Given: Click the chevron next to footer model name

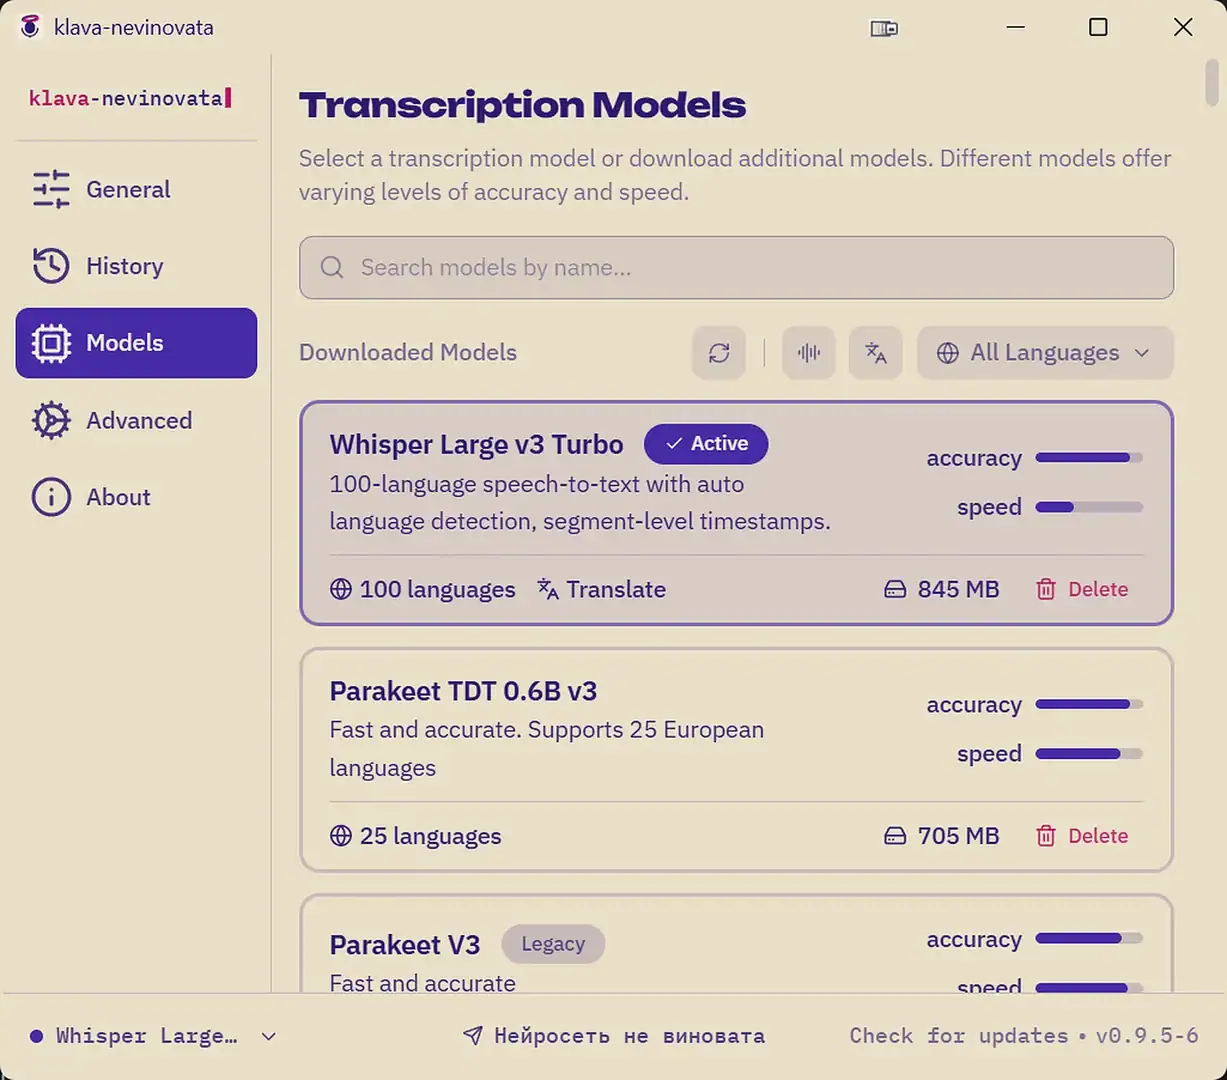Looking at the screenshot, I should 268,1037.
